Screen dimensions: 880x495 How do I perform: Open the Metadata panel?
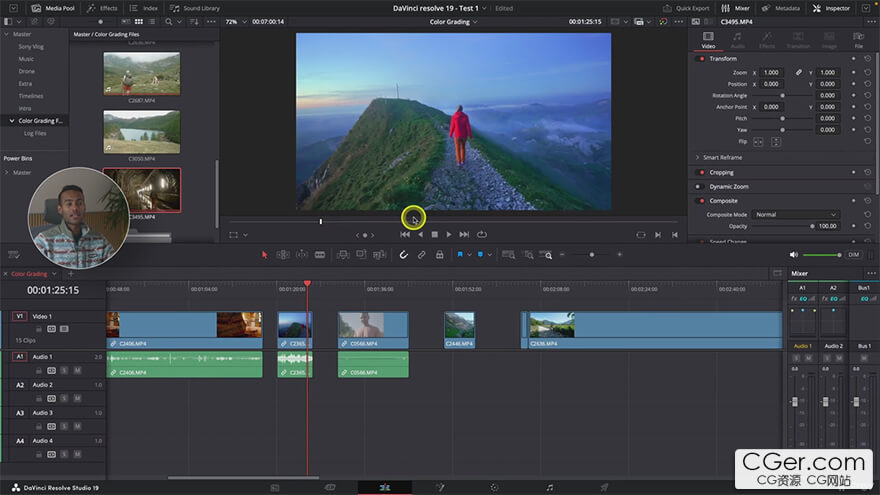781,8
